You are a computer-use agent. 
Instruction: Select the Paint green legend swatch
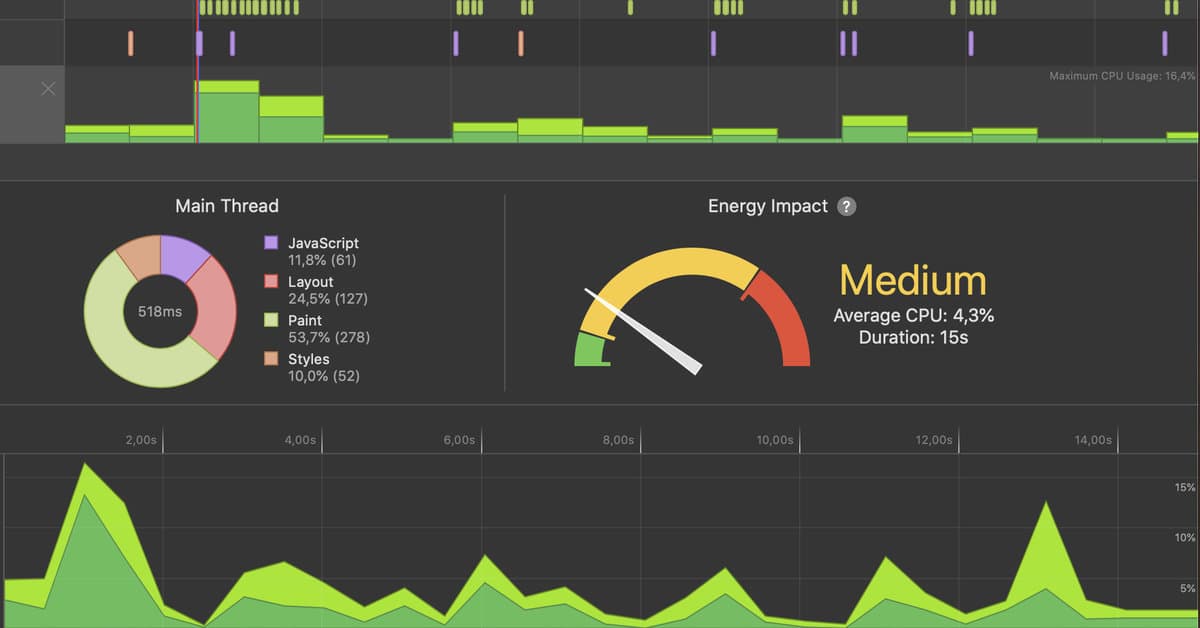point(271,320)
